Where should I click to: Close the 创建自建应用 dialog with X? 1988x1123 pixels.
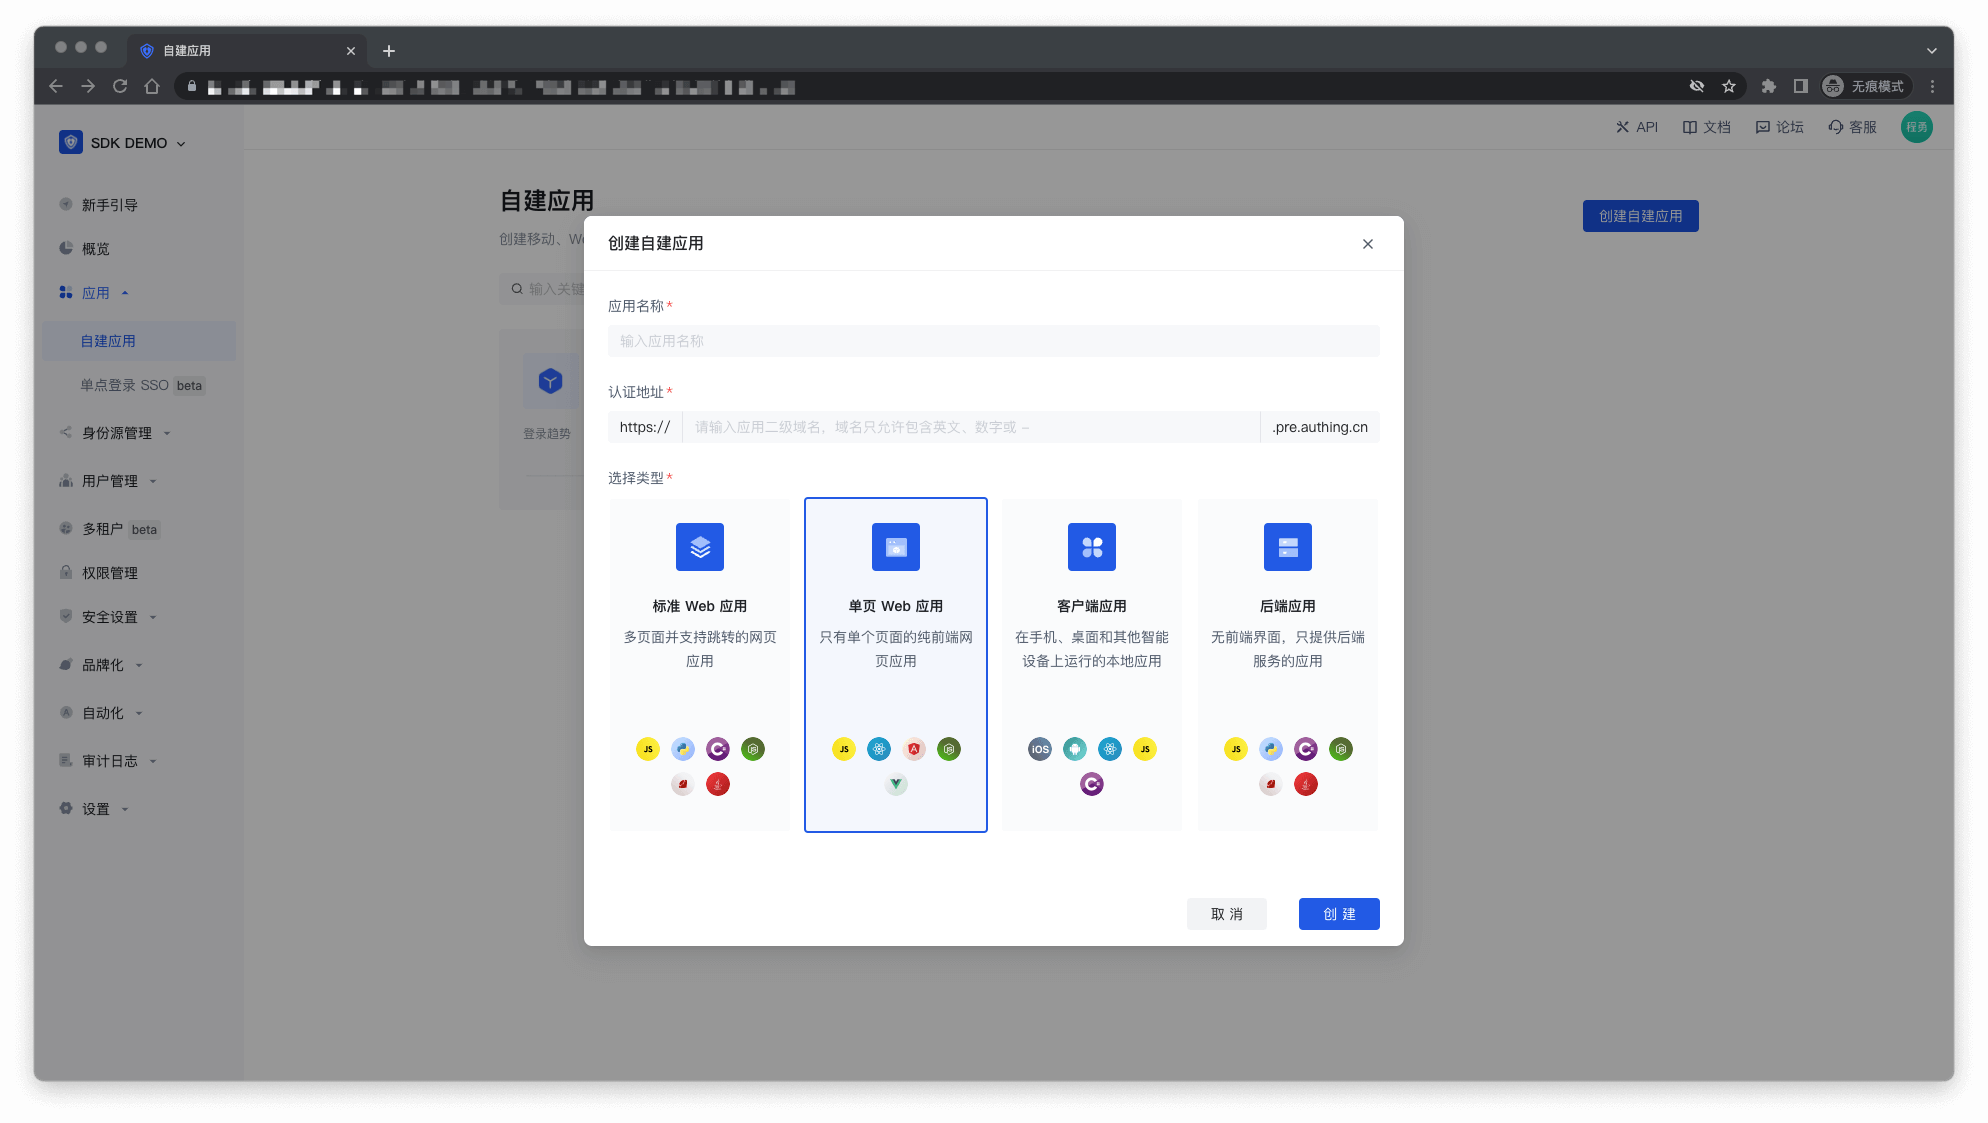click(1367, 244)
